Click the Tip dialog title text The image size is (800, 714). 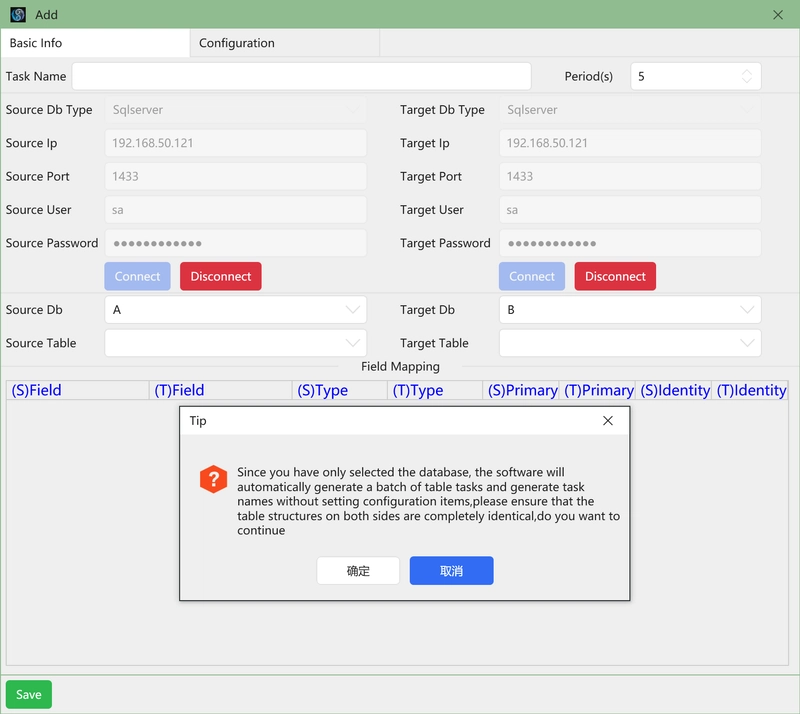point(198,421)
